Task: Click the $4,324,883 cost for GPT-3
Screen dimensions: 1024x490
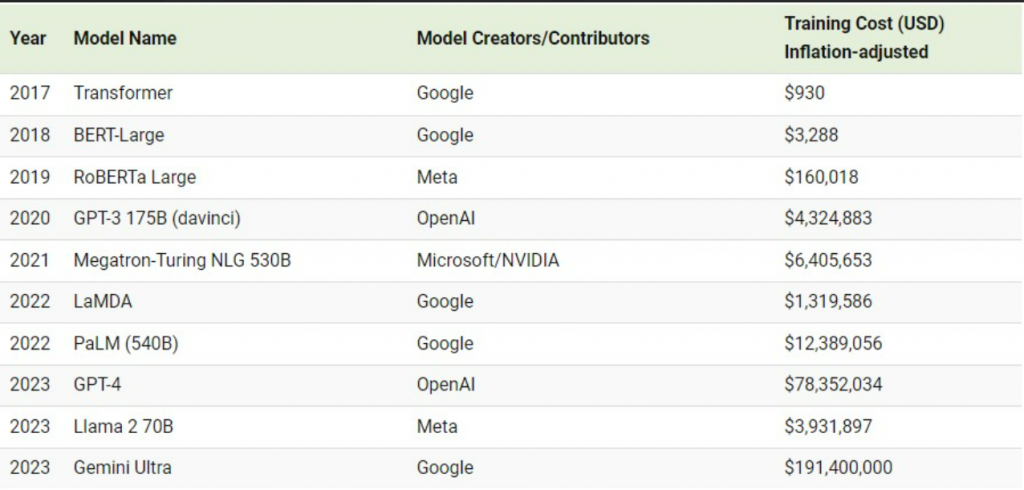Action: pyautogui.click(x=827, y=218)
